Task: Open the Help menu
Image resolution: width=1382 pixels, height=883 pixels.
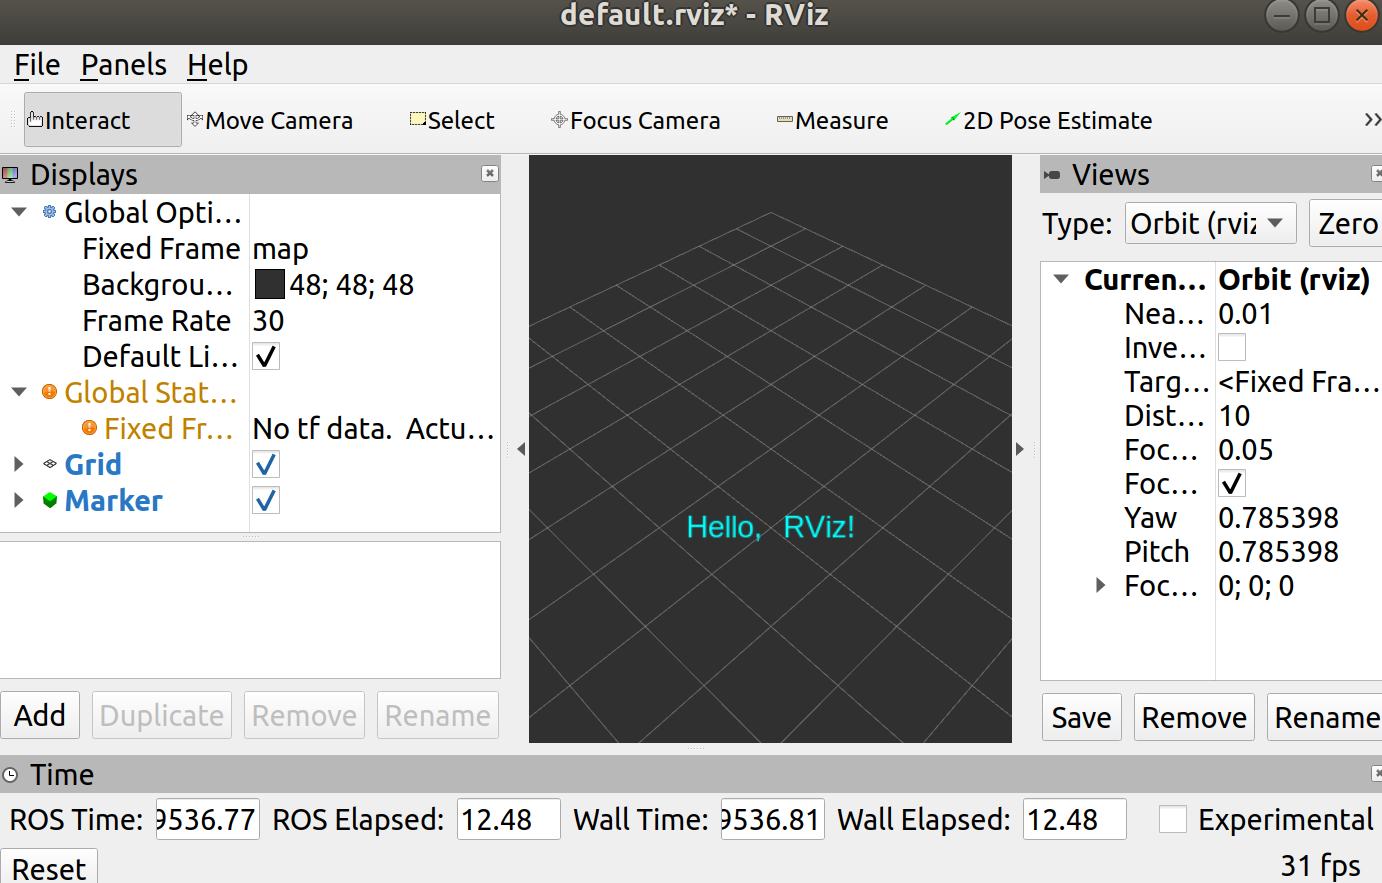Action: tap(217, 65)
